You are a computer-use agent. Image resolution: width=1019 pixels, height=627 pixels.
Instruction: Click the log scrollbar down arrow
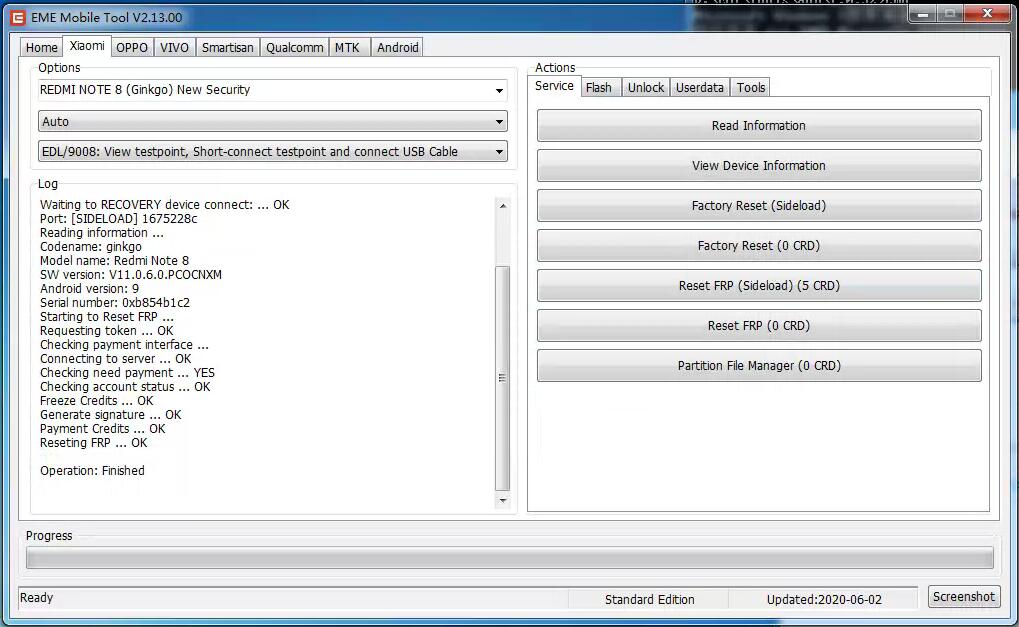pos(502,500)
